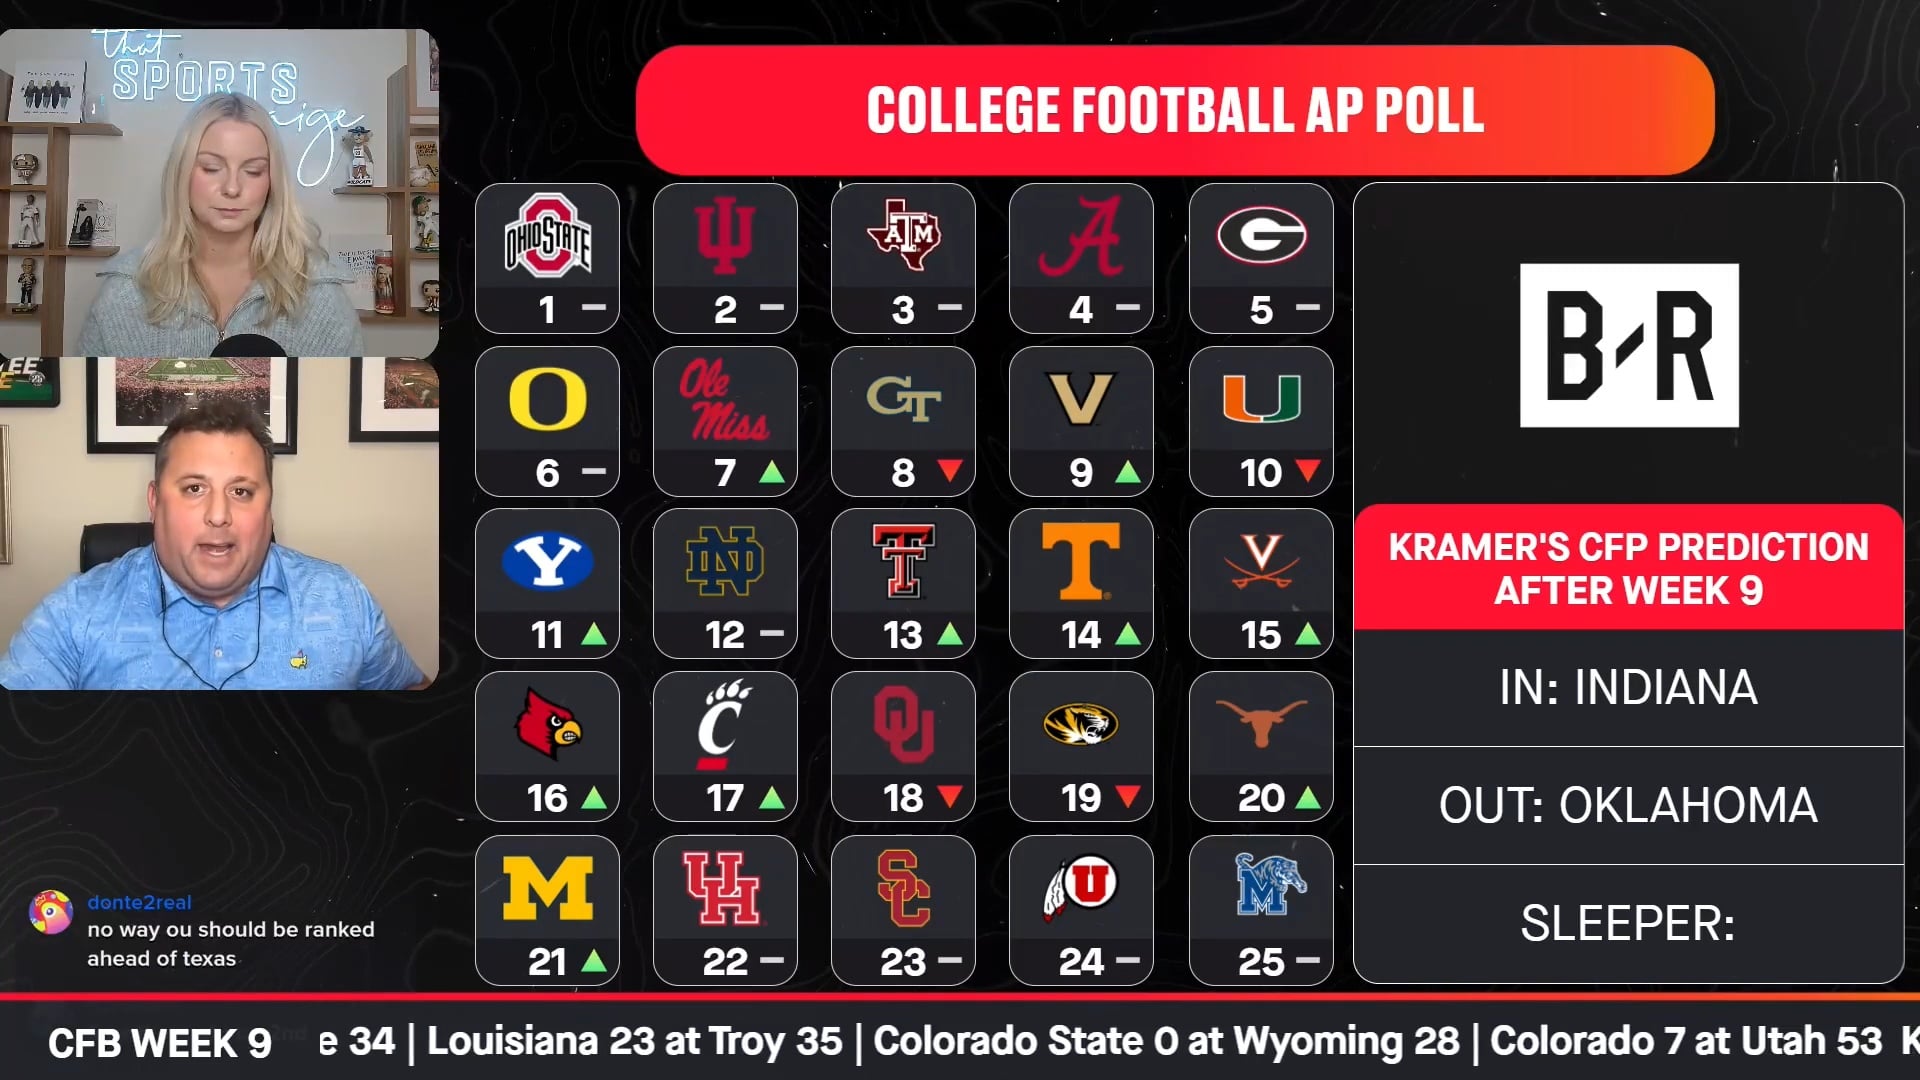Click the Bleacher Report B/R logo

1629,346
